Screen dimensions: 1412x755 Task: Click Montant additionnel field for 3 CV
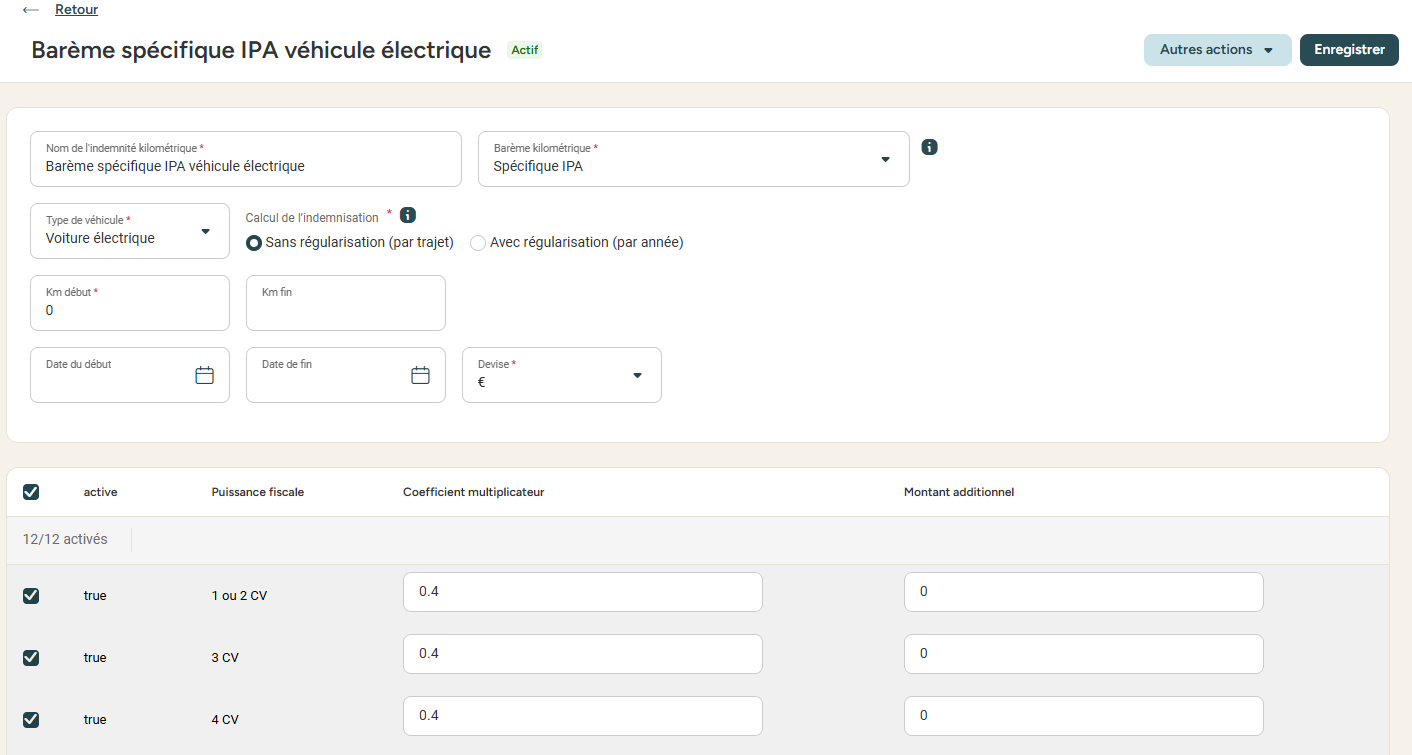[x=1083, y=654]
